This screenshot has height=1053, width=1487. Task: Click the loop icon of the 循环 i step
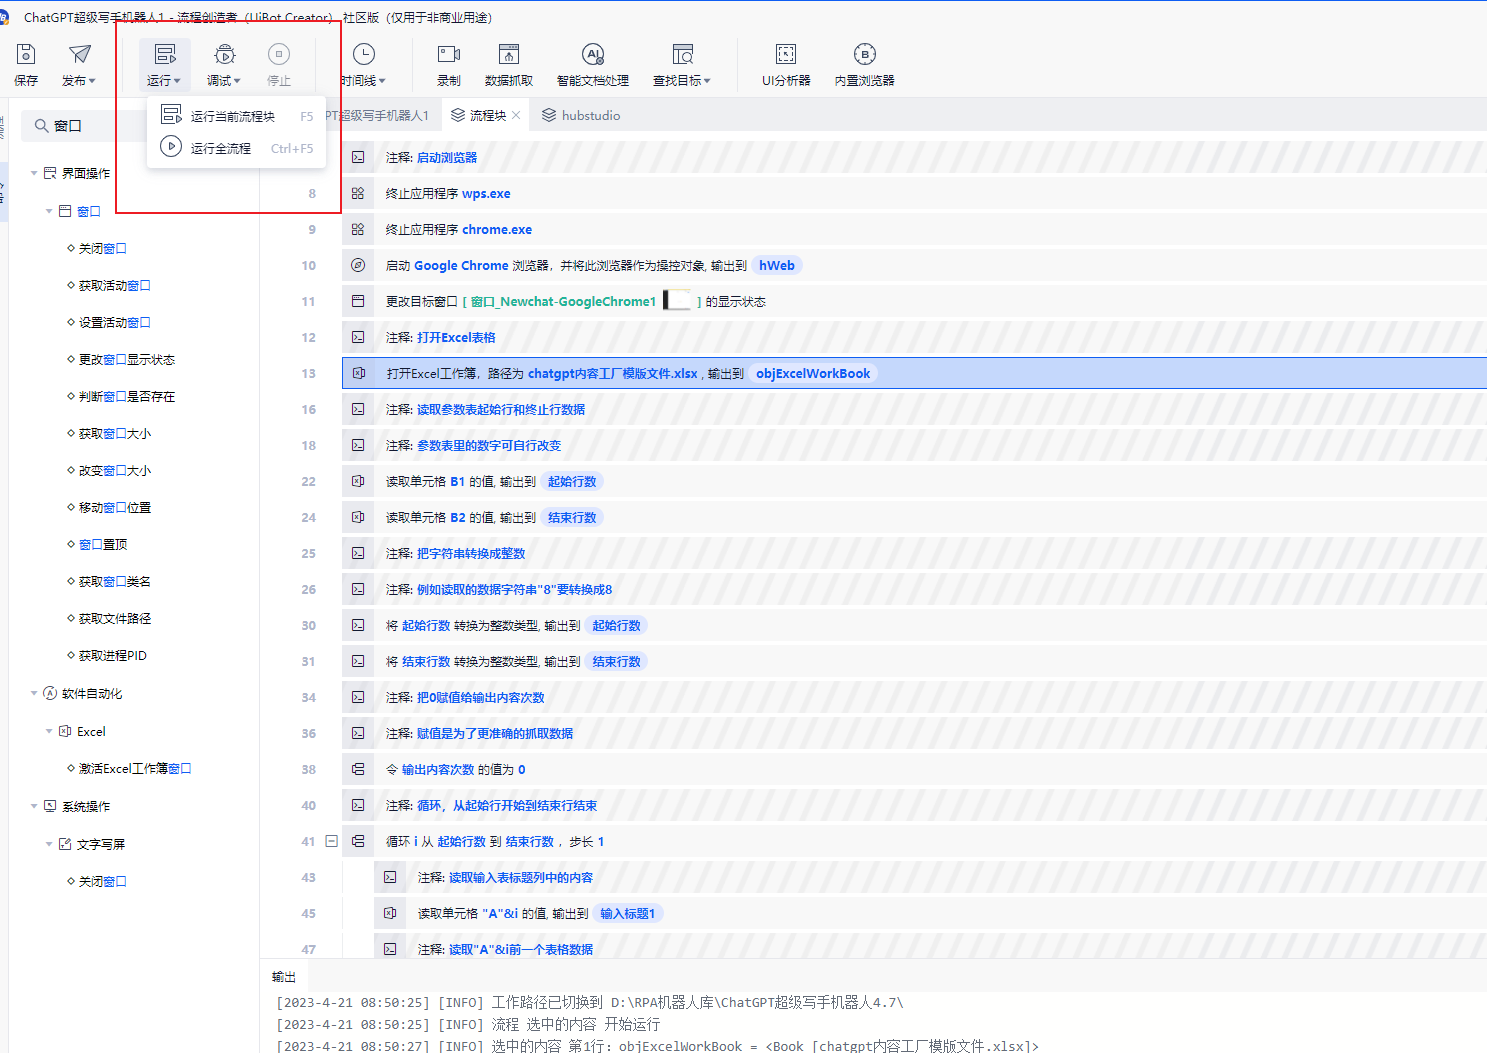(358, 842)
